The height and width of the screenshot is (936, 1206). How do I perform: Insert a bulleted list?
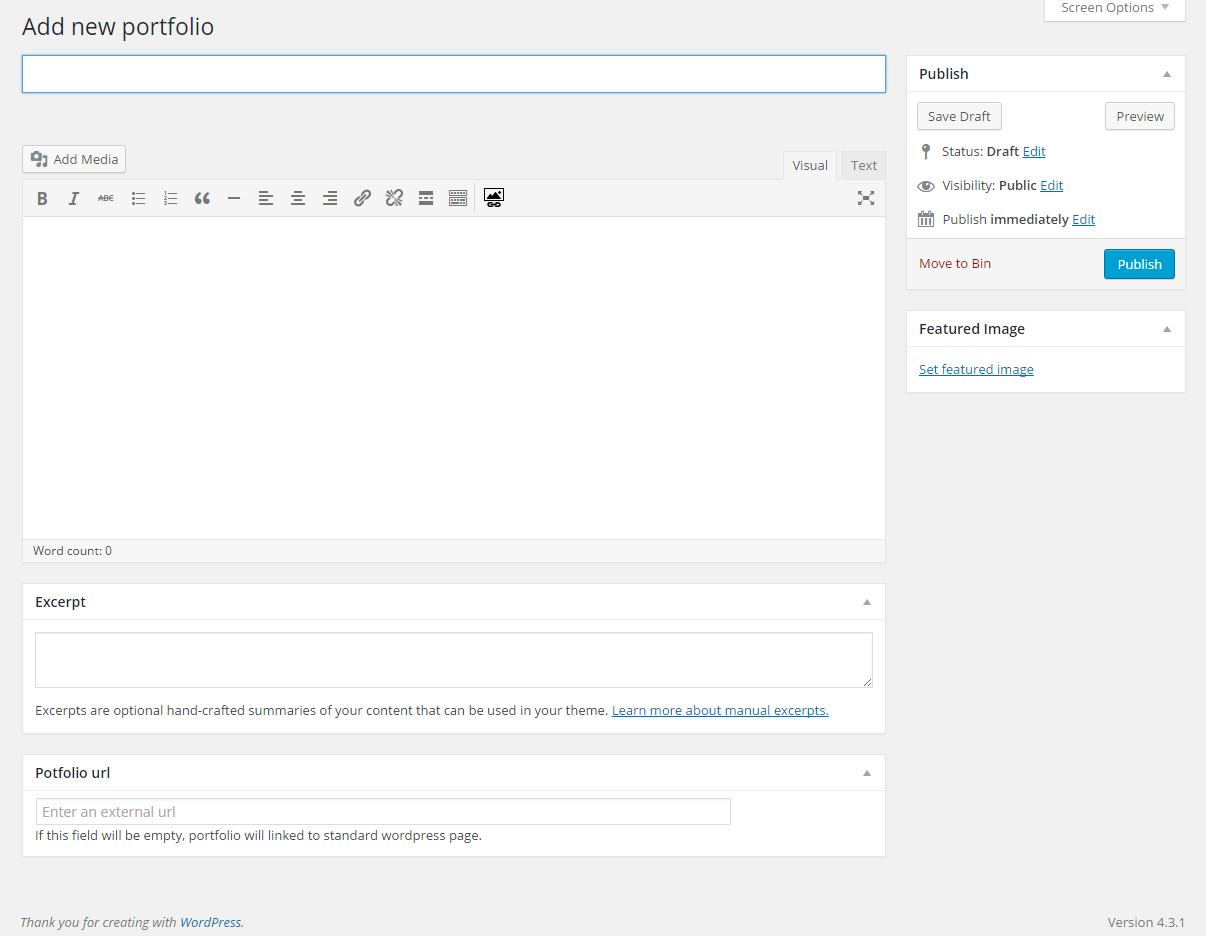[x=138, y=198]
